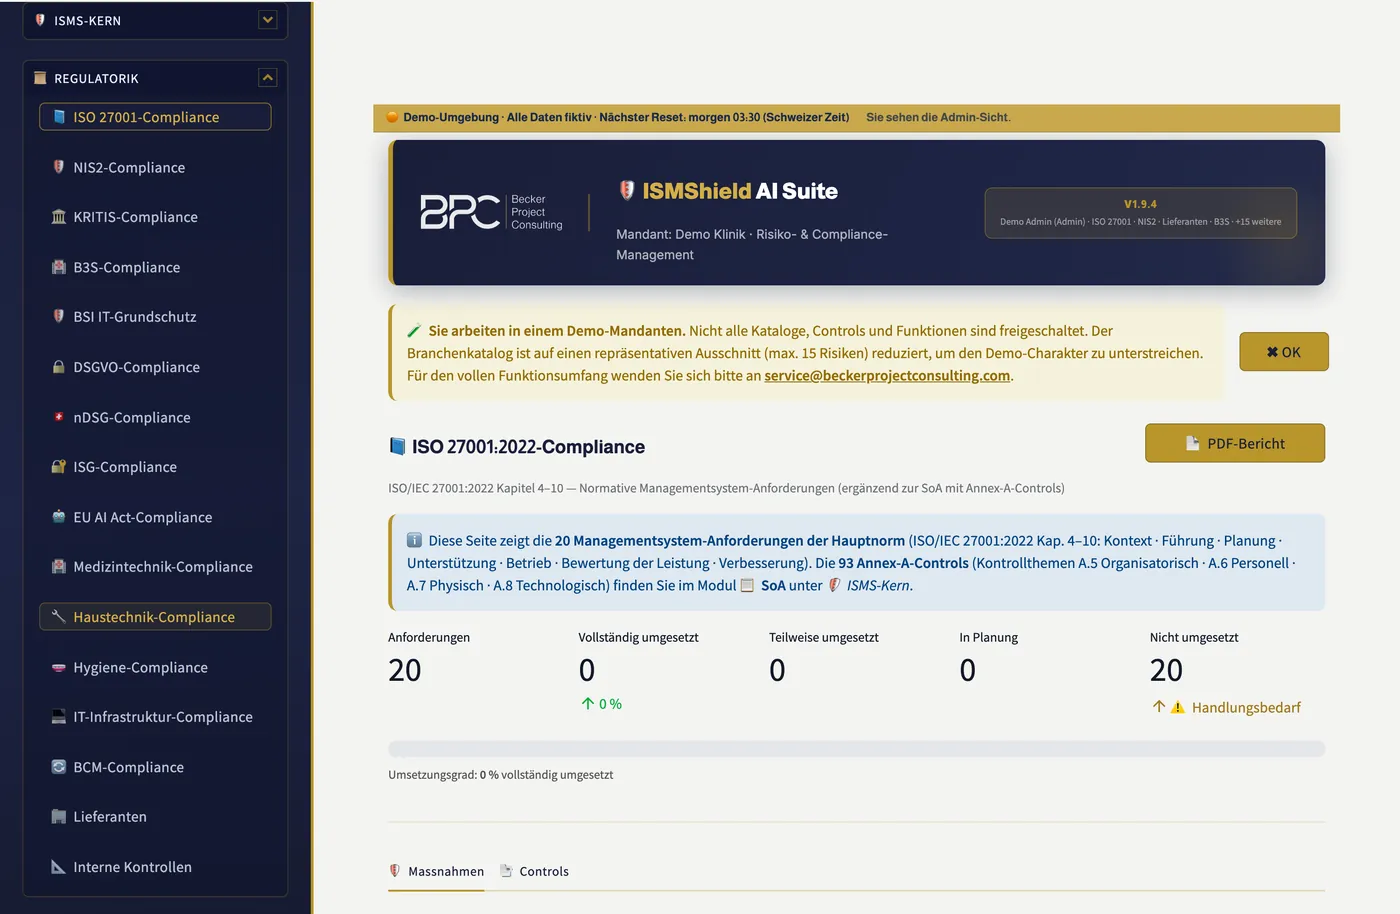Click the 0 % trend indicator
The image size is (1400, 914).
[602, 704]
